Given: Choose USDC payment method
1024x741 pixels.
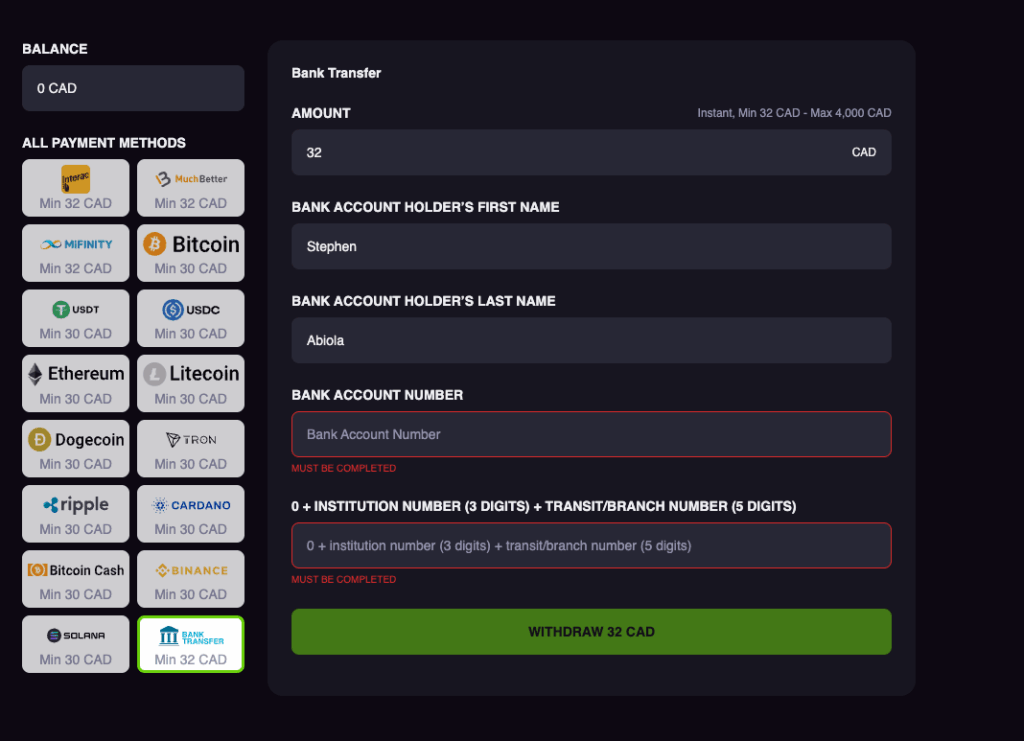Looking at the screenshot, I should coord(191,319).
